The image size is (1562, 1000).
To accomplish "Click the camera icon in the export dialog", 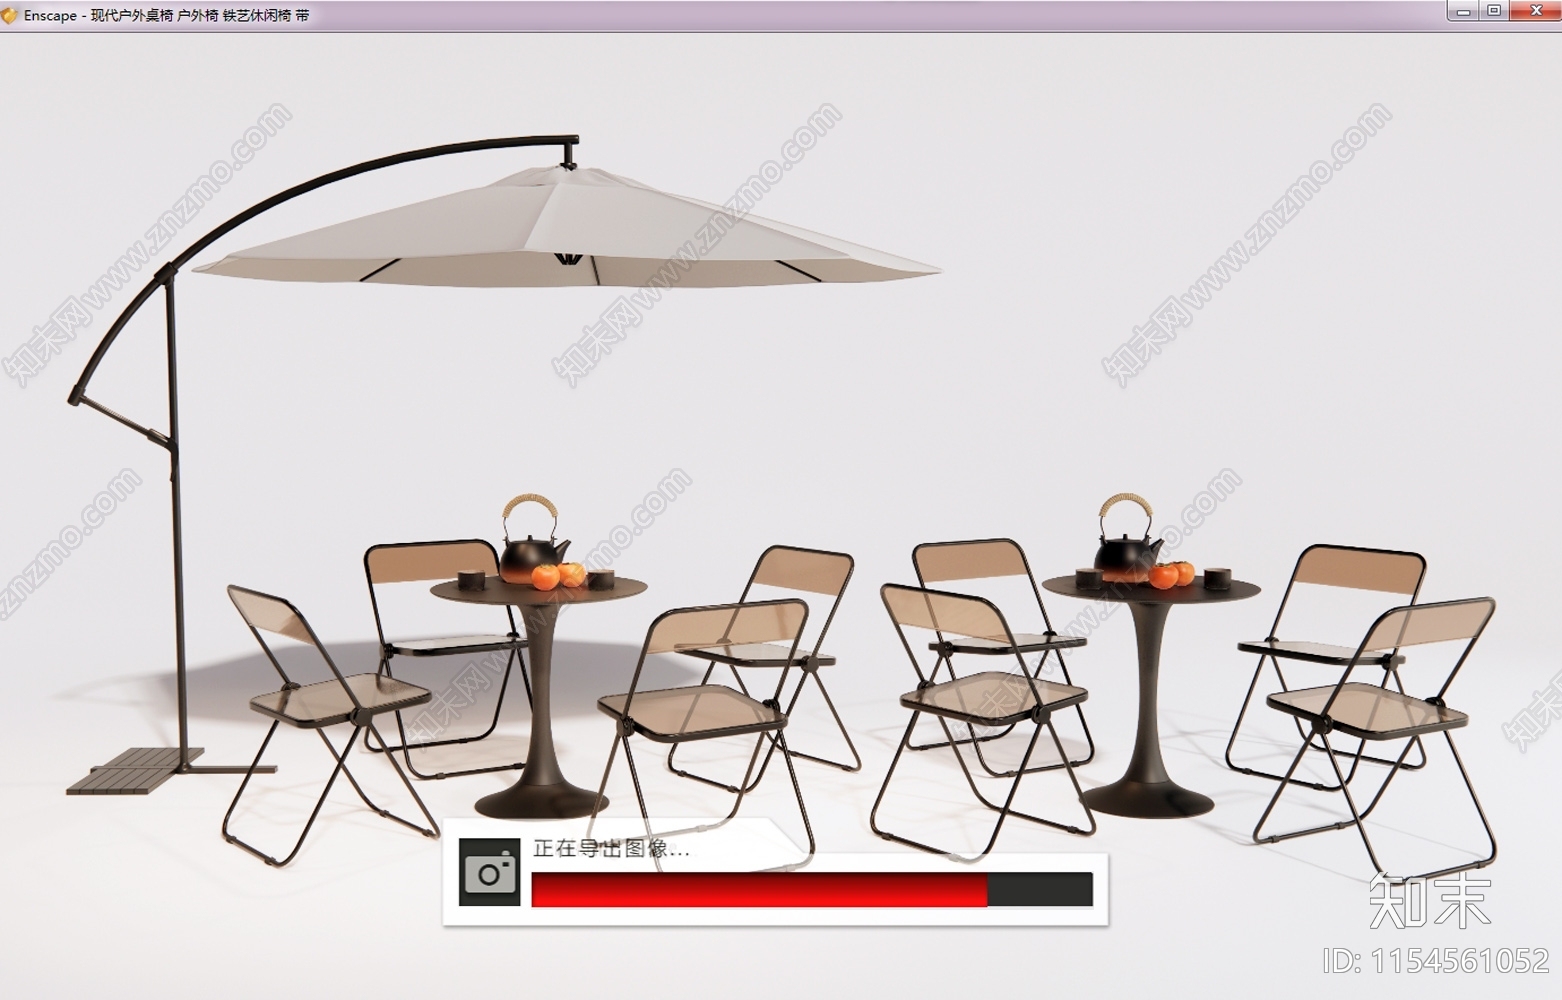I will click(x=489, y=872).
